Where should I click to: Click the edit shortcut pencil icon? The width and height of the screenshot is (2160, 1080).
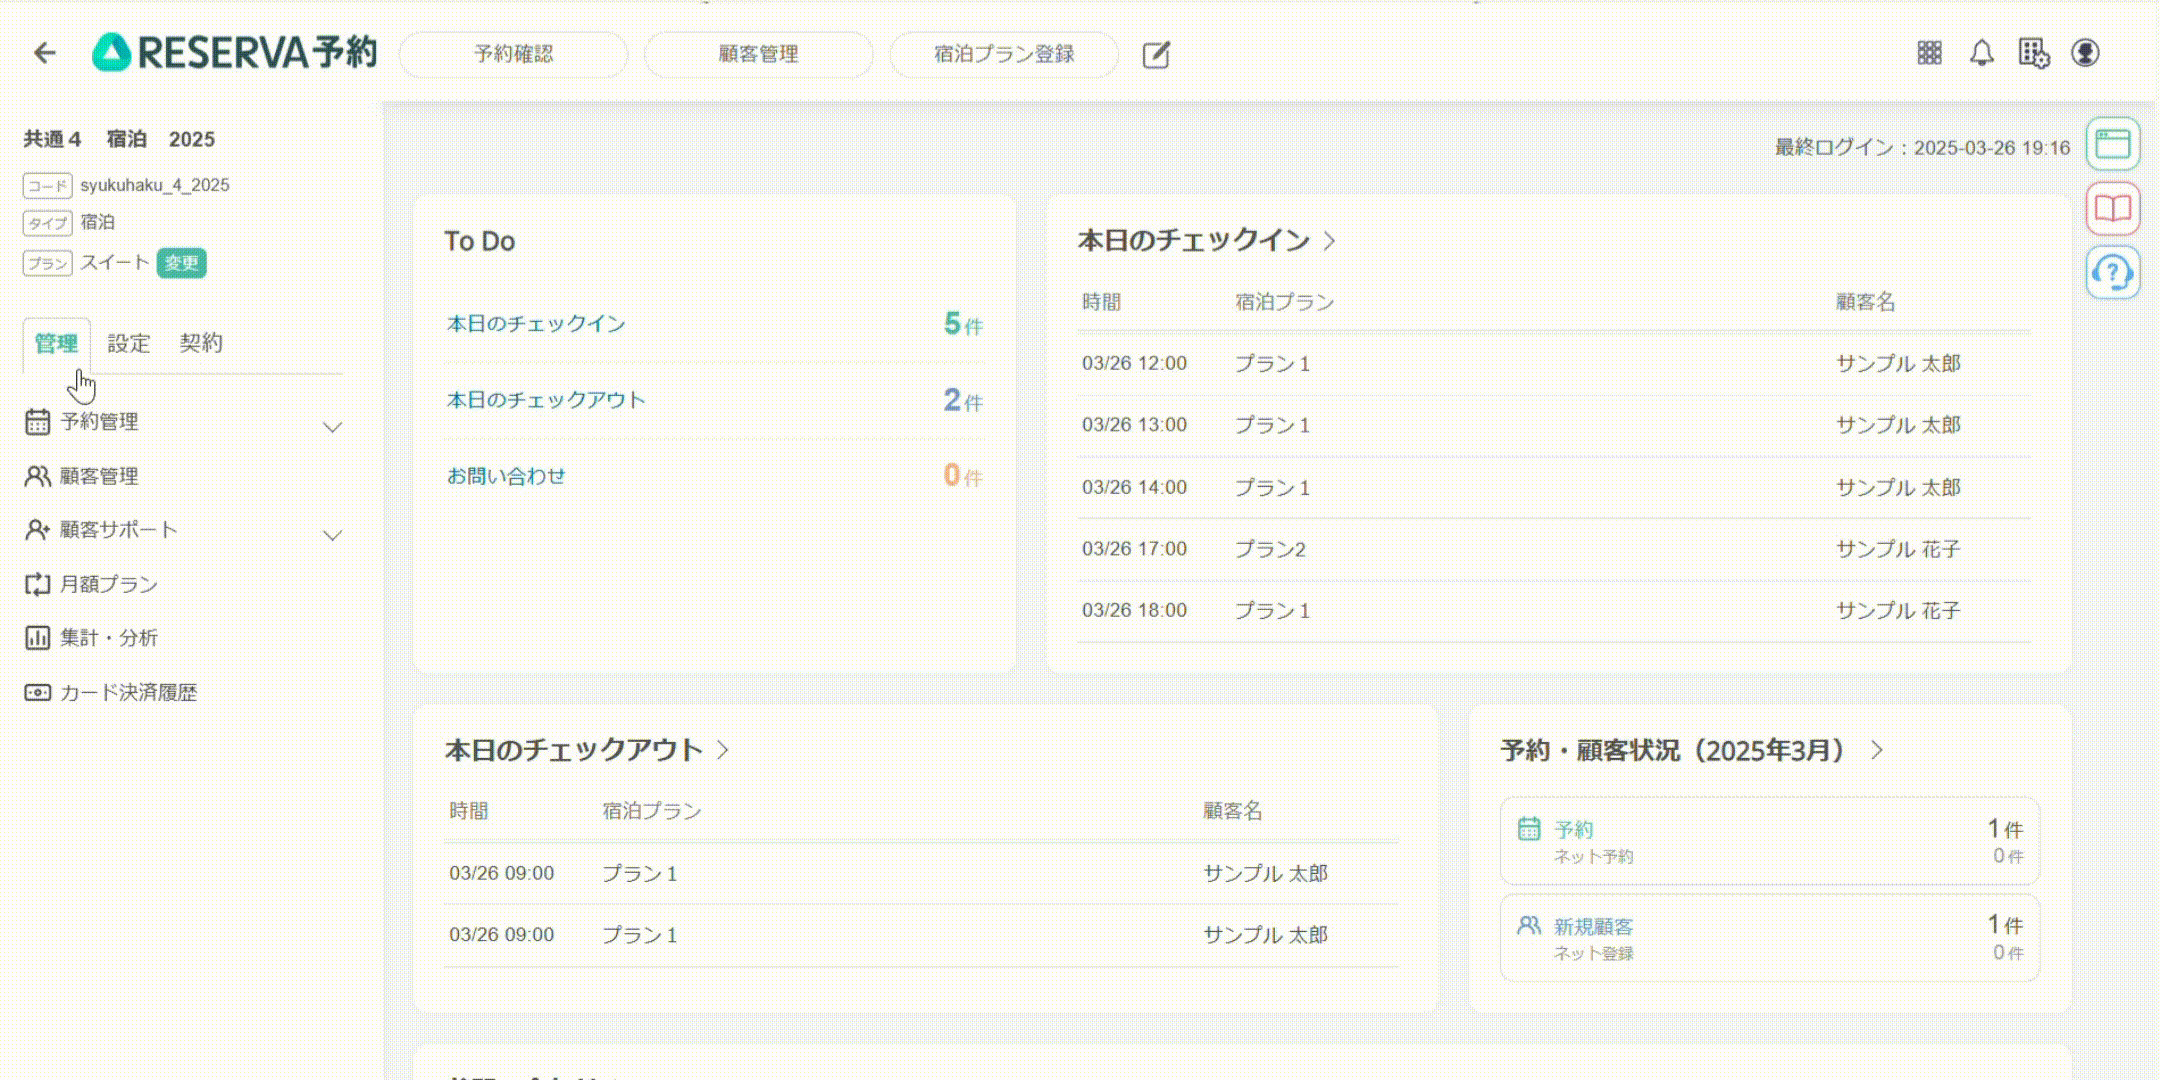1156,54
